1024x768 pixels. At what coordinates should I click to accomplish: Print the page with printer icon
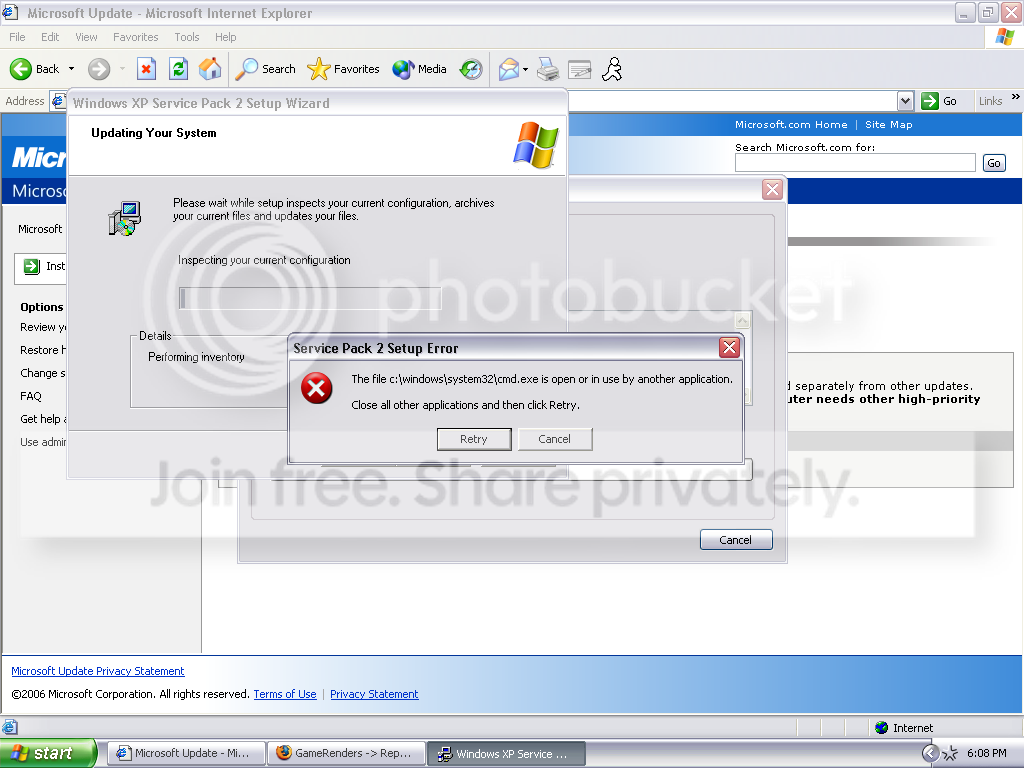(x=548, y=69)
